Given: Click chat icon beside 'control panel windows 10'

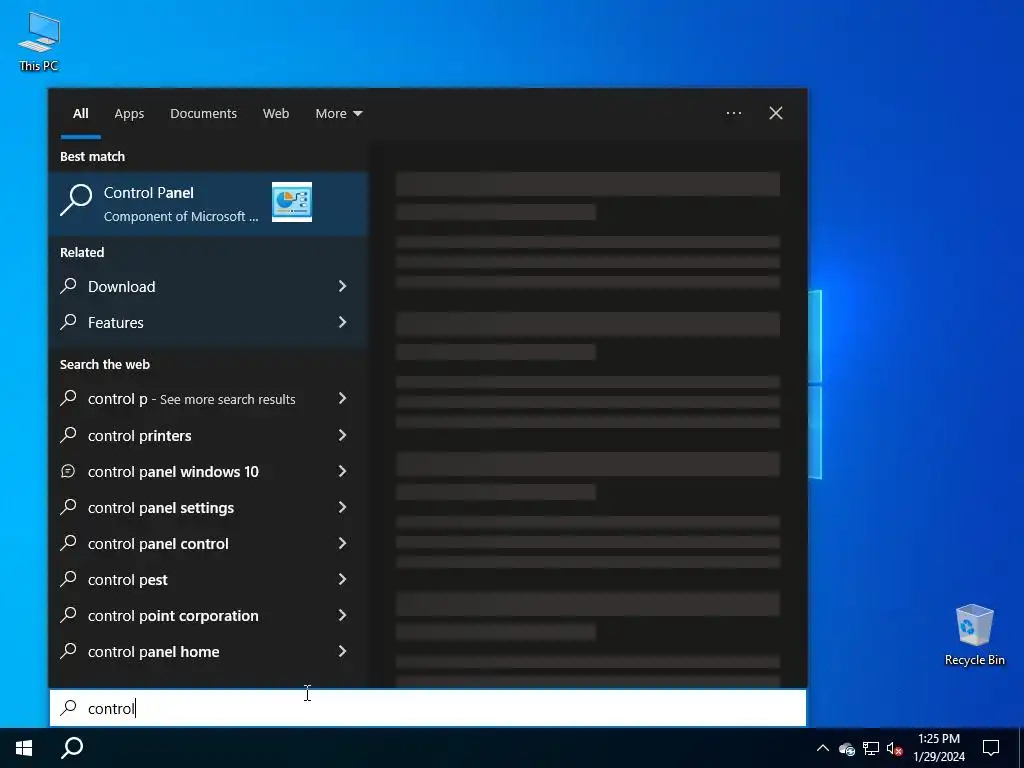Looking at the screenshot, I should click(68, 471).
